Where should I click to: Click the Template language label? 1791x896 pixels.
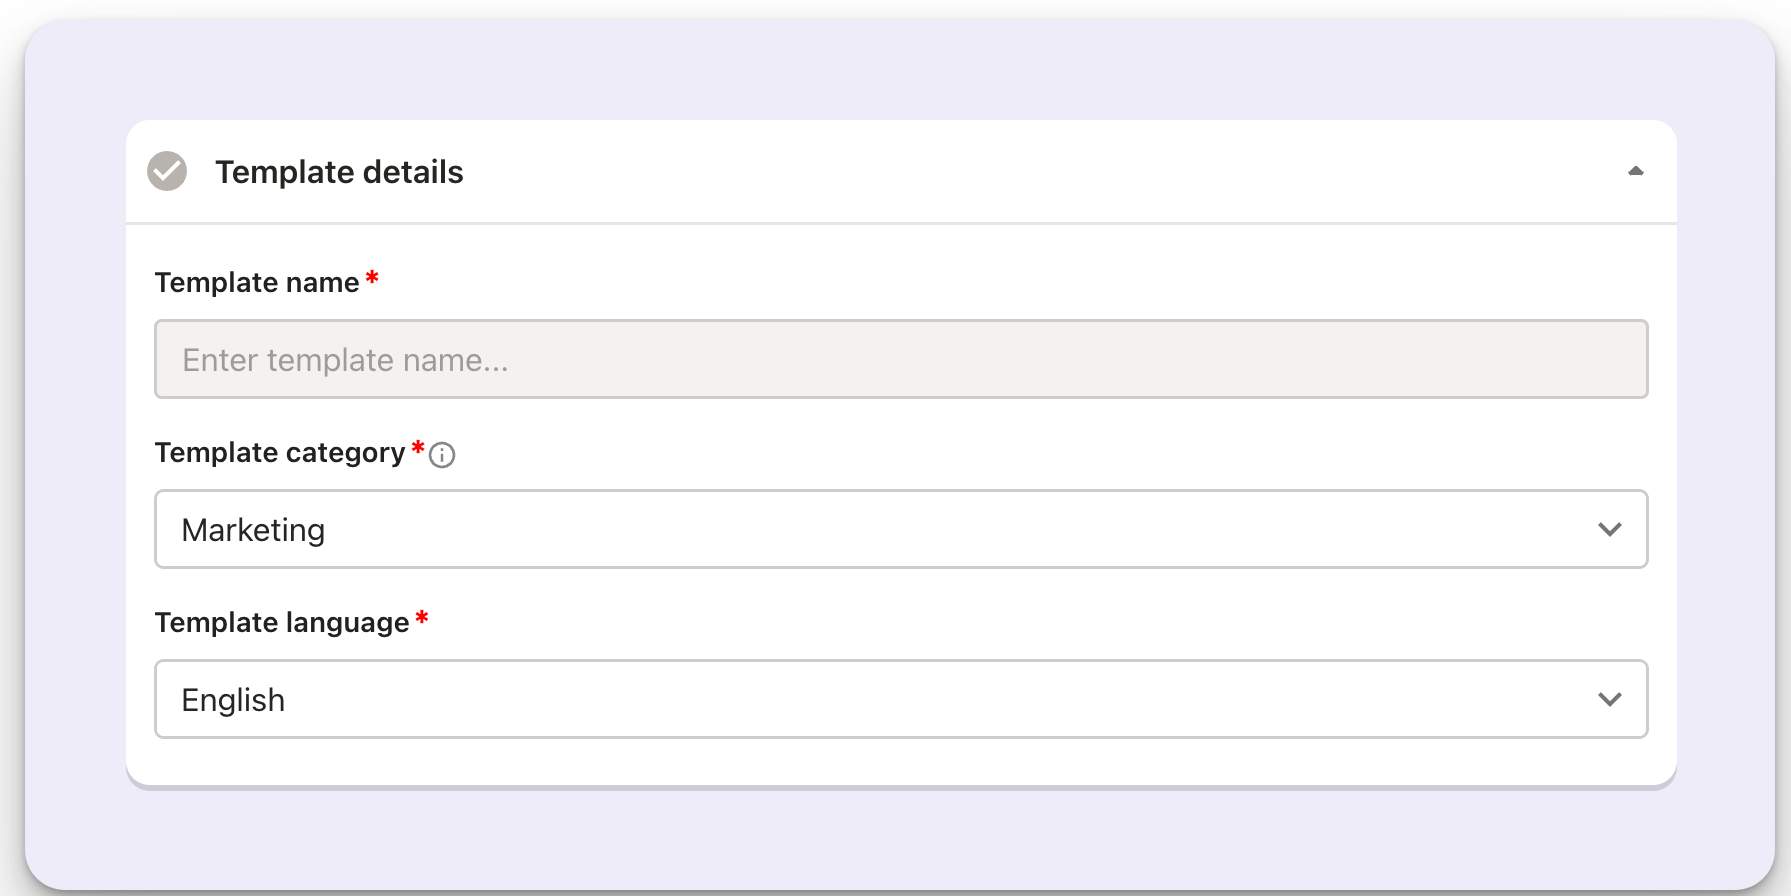(x=282, y=623)
